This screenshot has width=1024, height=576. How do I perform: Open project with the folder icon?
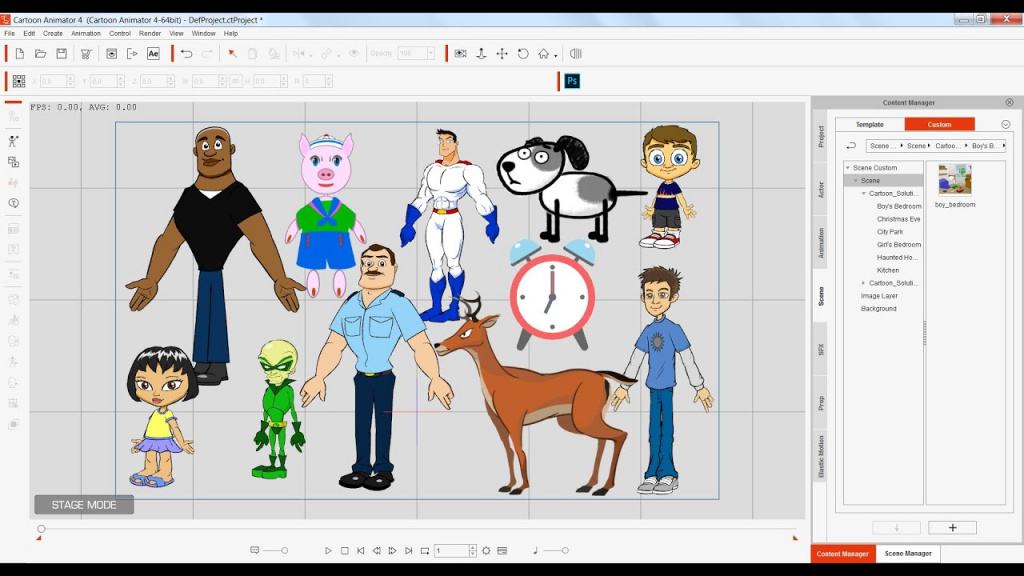[40, 54]
